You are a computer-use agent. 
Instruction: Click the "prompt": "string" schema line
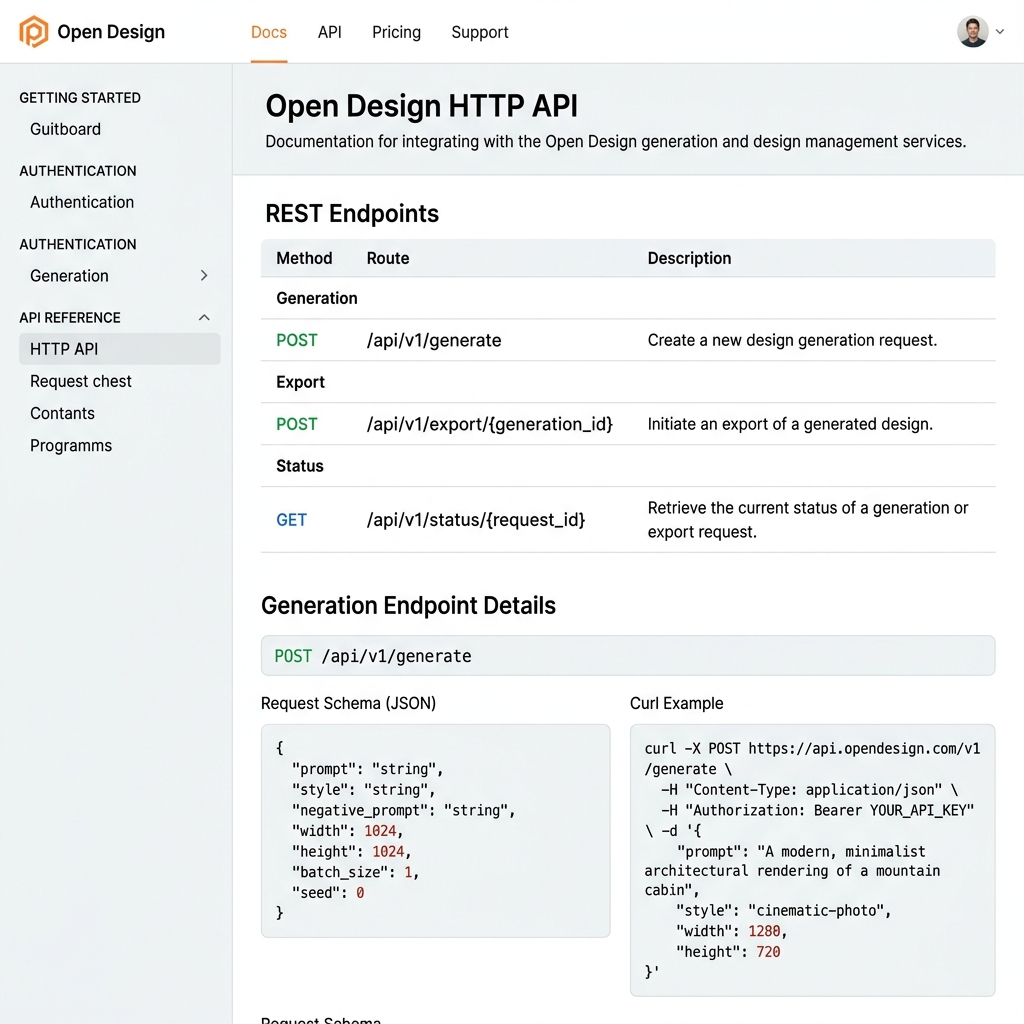pyautogui.click(x=367, y=769)
